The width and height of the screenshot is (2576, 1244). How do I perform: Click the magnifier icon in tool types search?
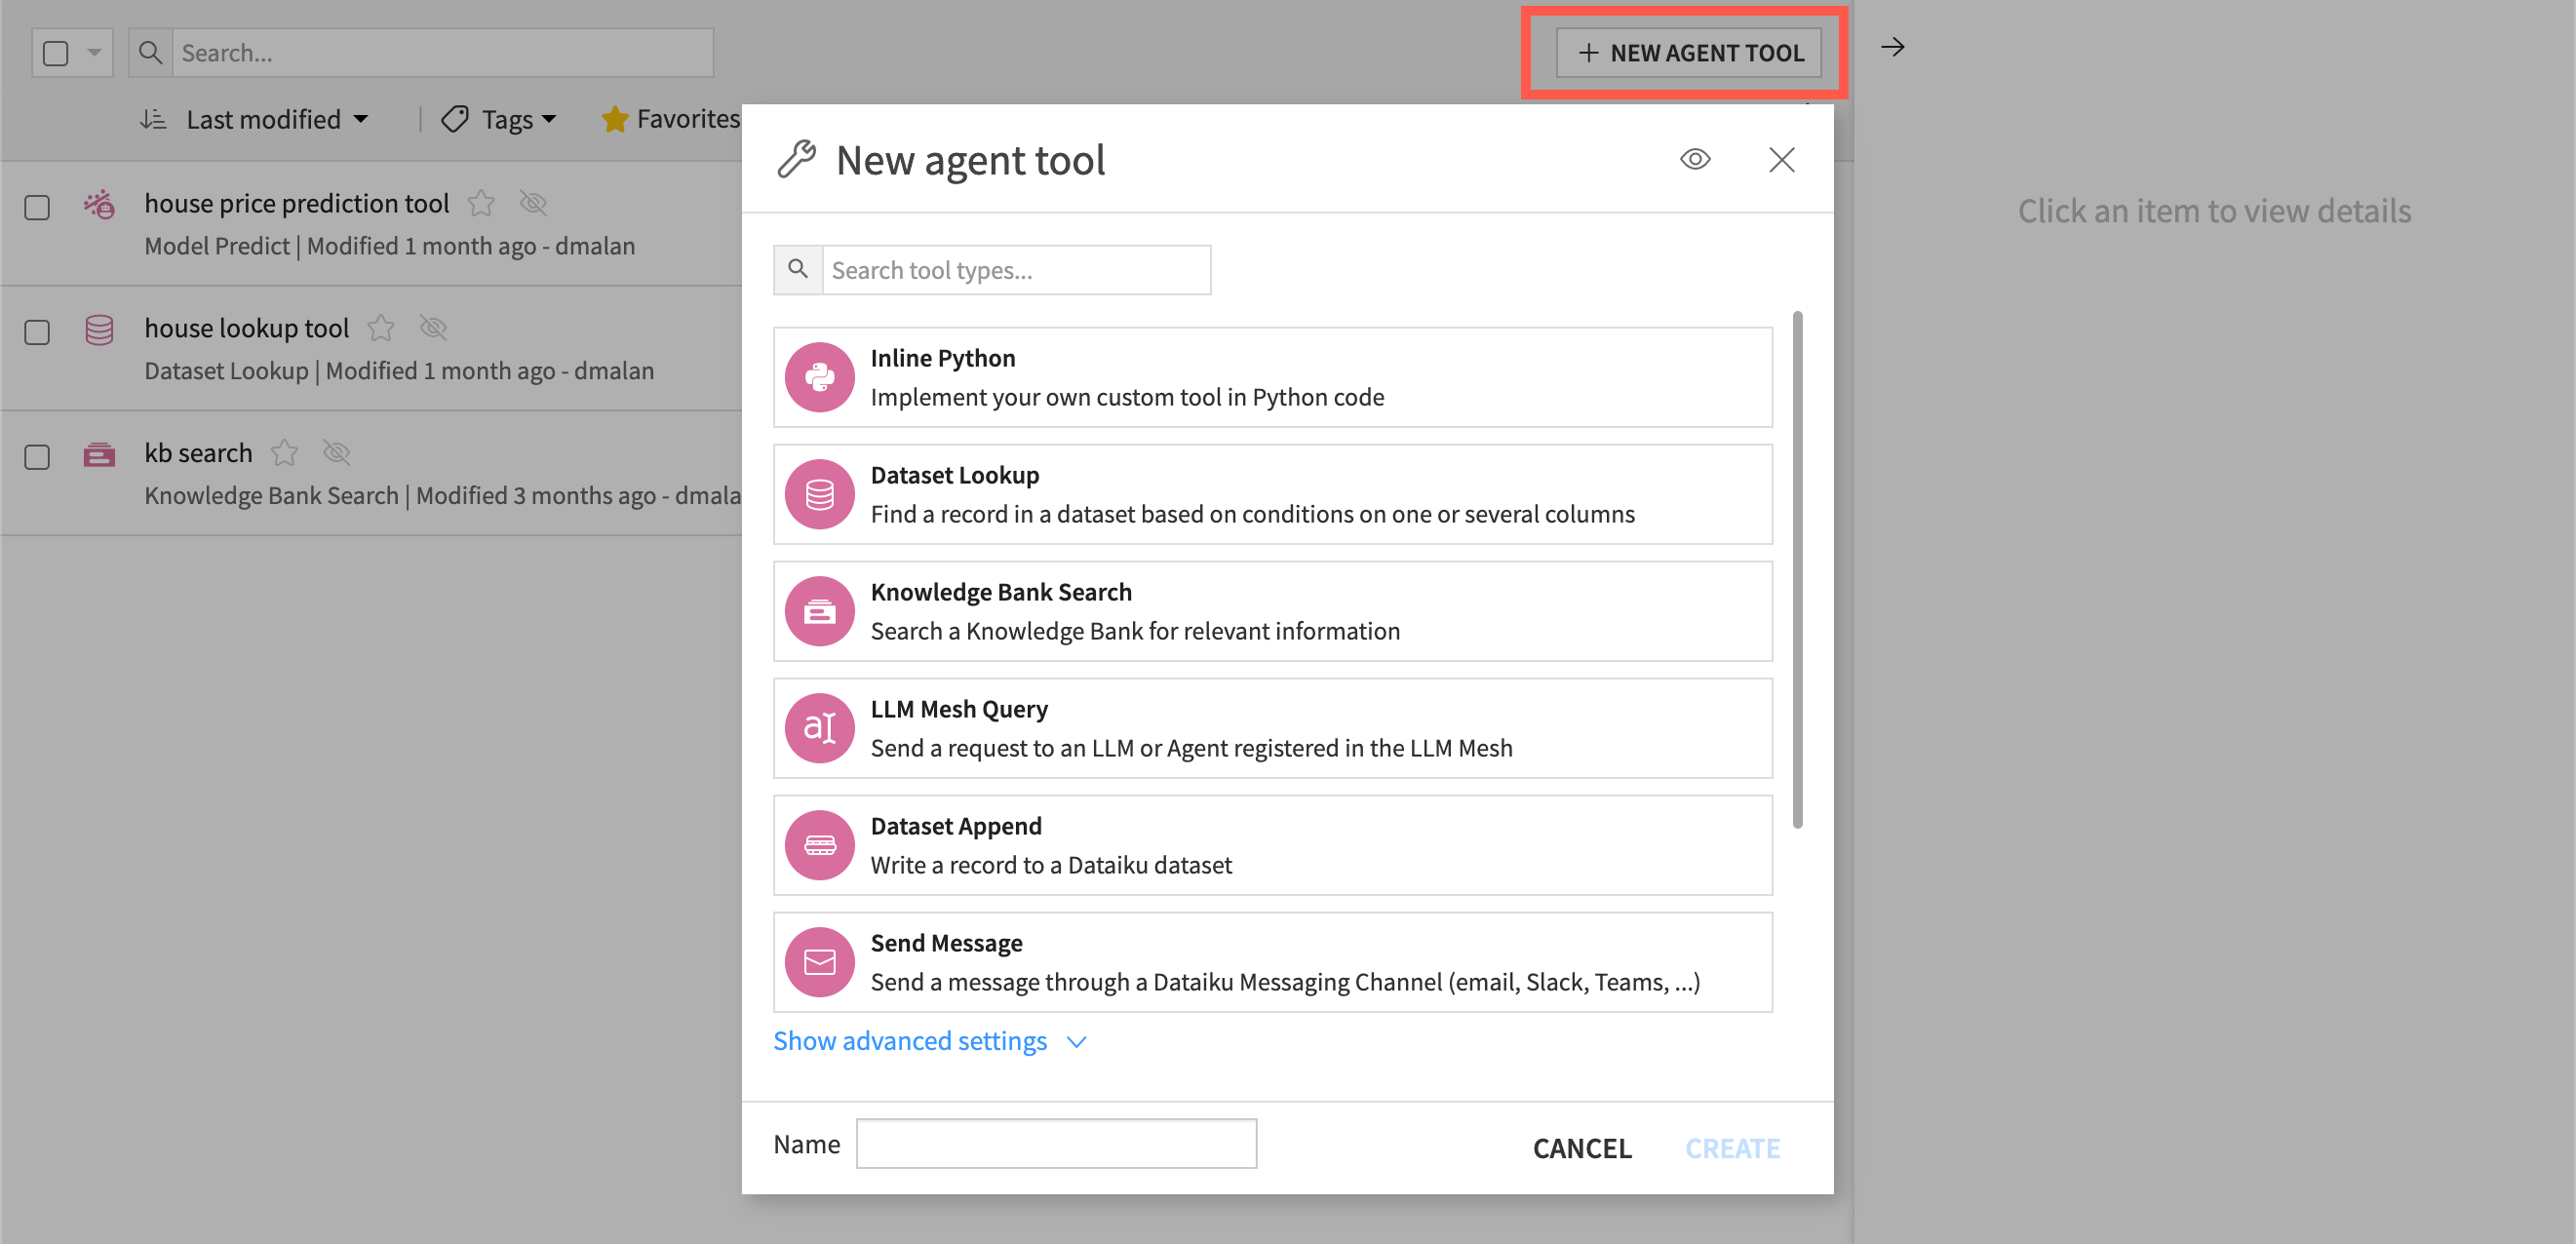coord(798,269)
